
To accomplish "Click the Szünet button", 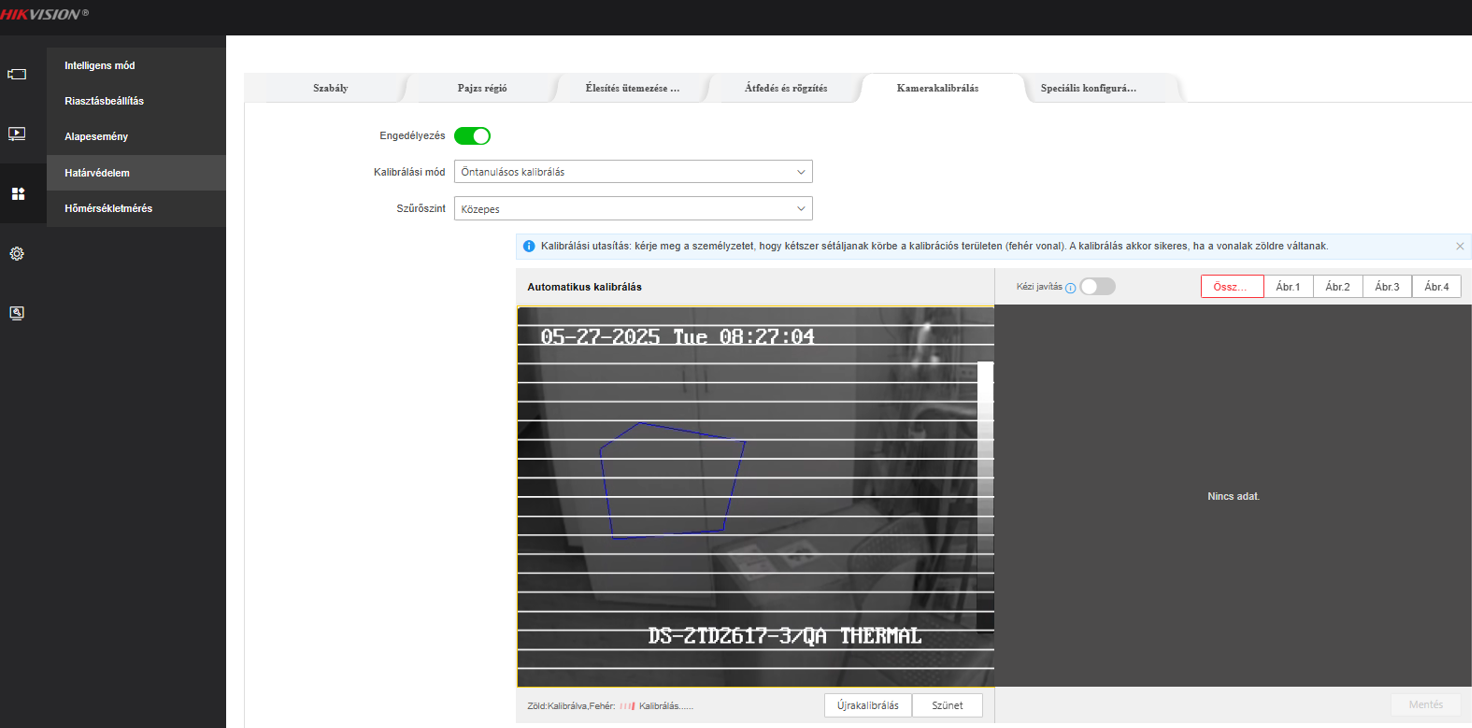I will click(947, 705).
